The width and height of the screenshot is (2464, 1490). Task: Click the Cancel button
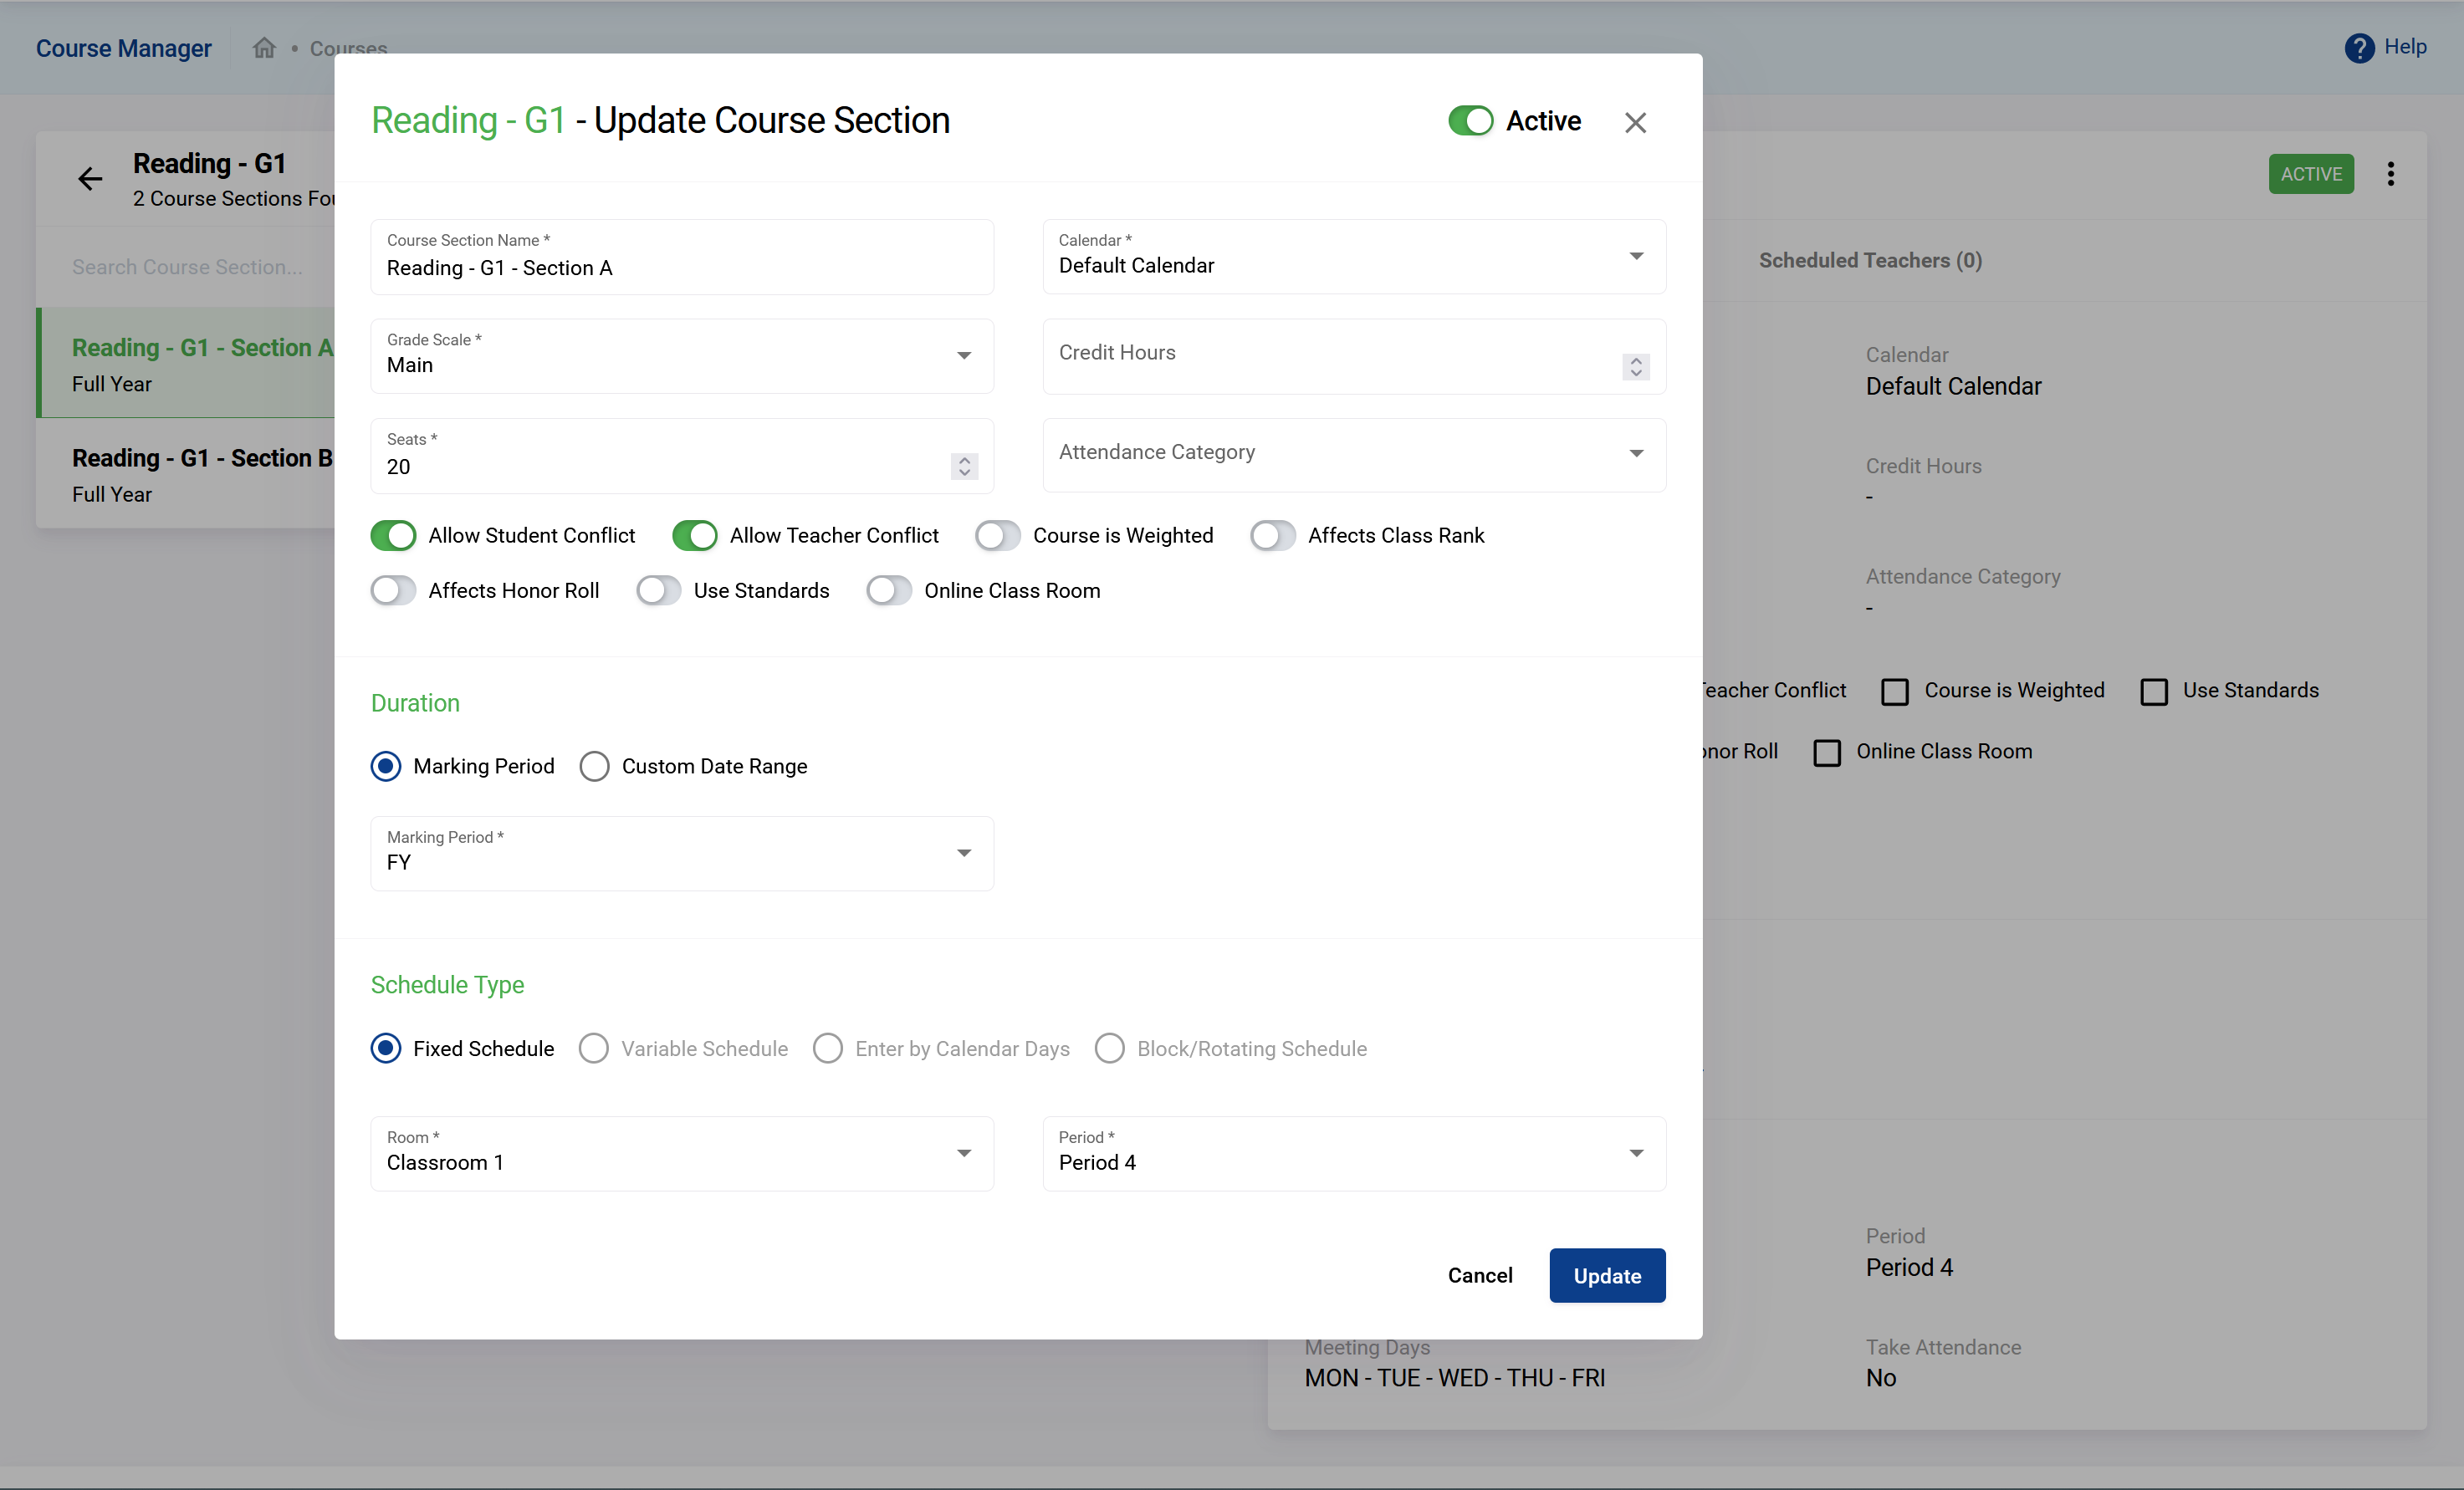tap(1479, 1275)
